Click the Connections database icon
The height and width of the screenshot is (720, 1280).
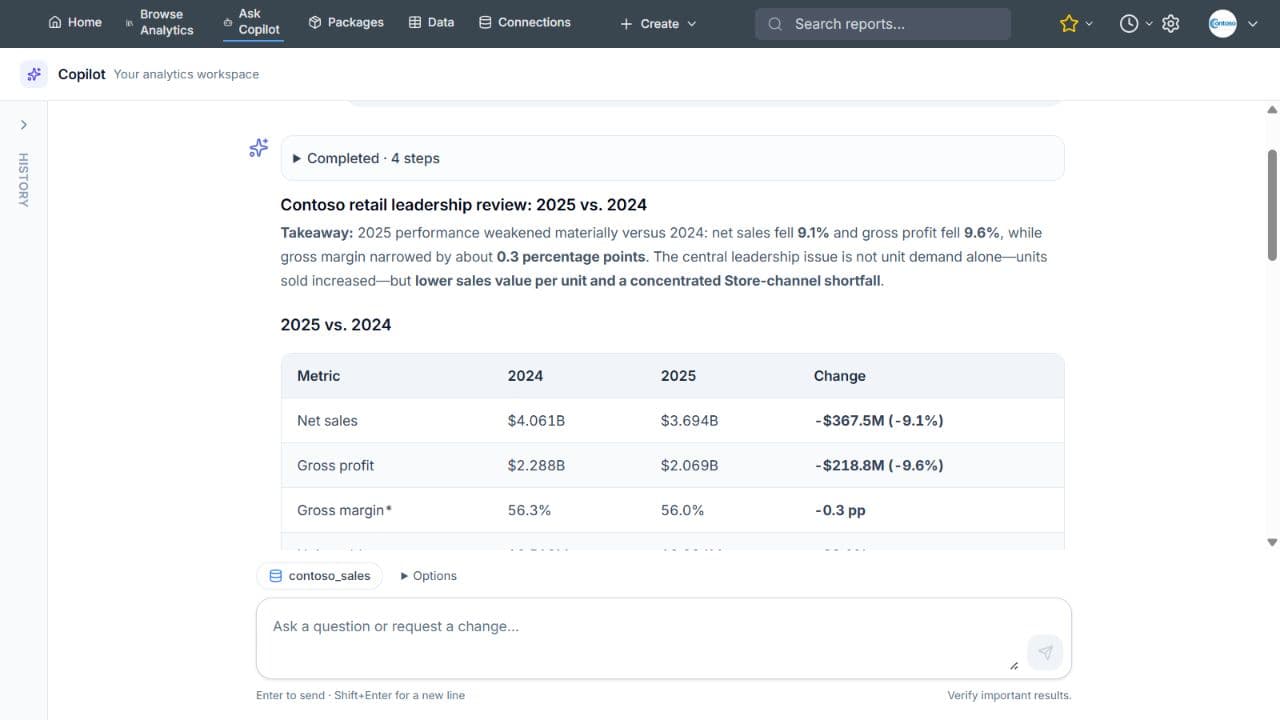tap(485, 22)
